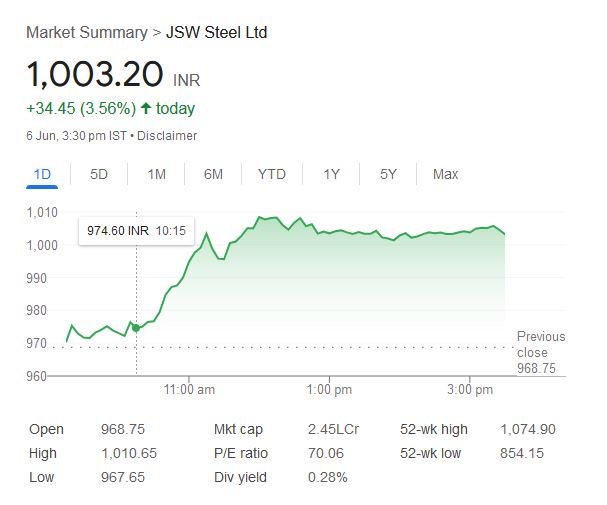Switch to the 1Y chart

pos(332,174)
